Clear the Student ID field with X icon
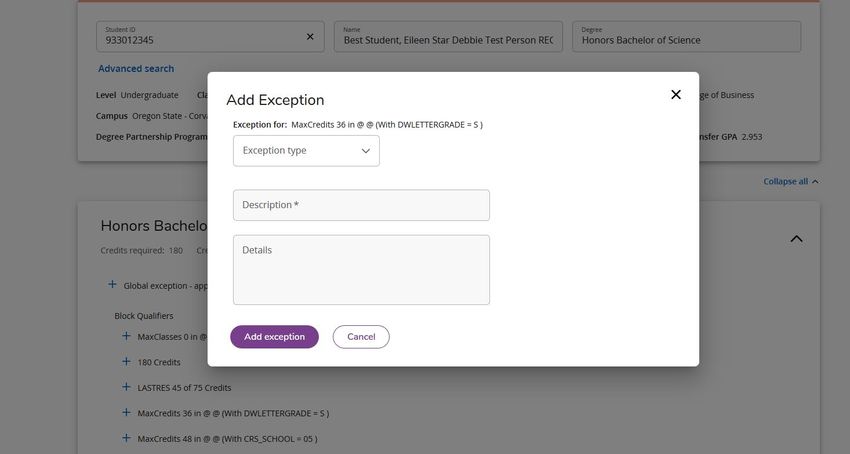Viewport: 850px width, 454px height. pos(310,36)
